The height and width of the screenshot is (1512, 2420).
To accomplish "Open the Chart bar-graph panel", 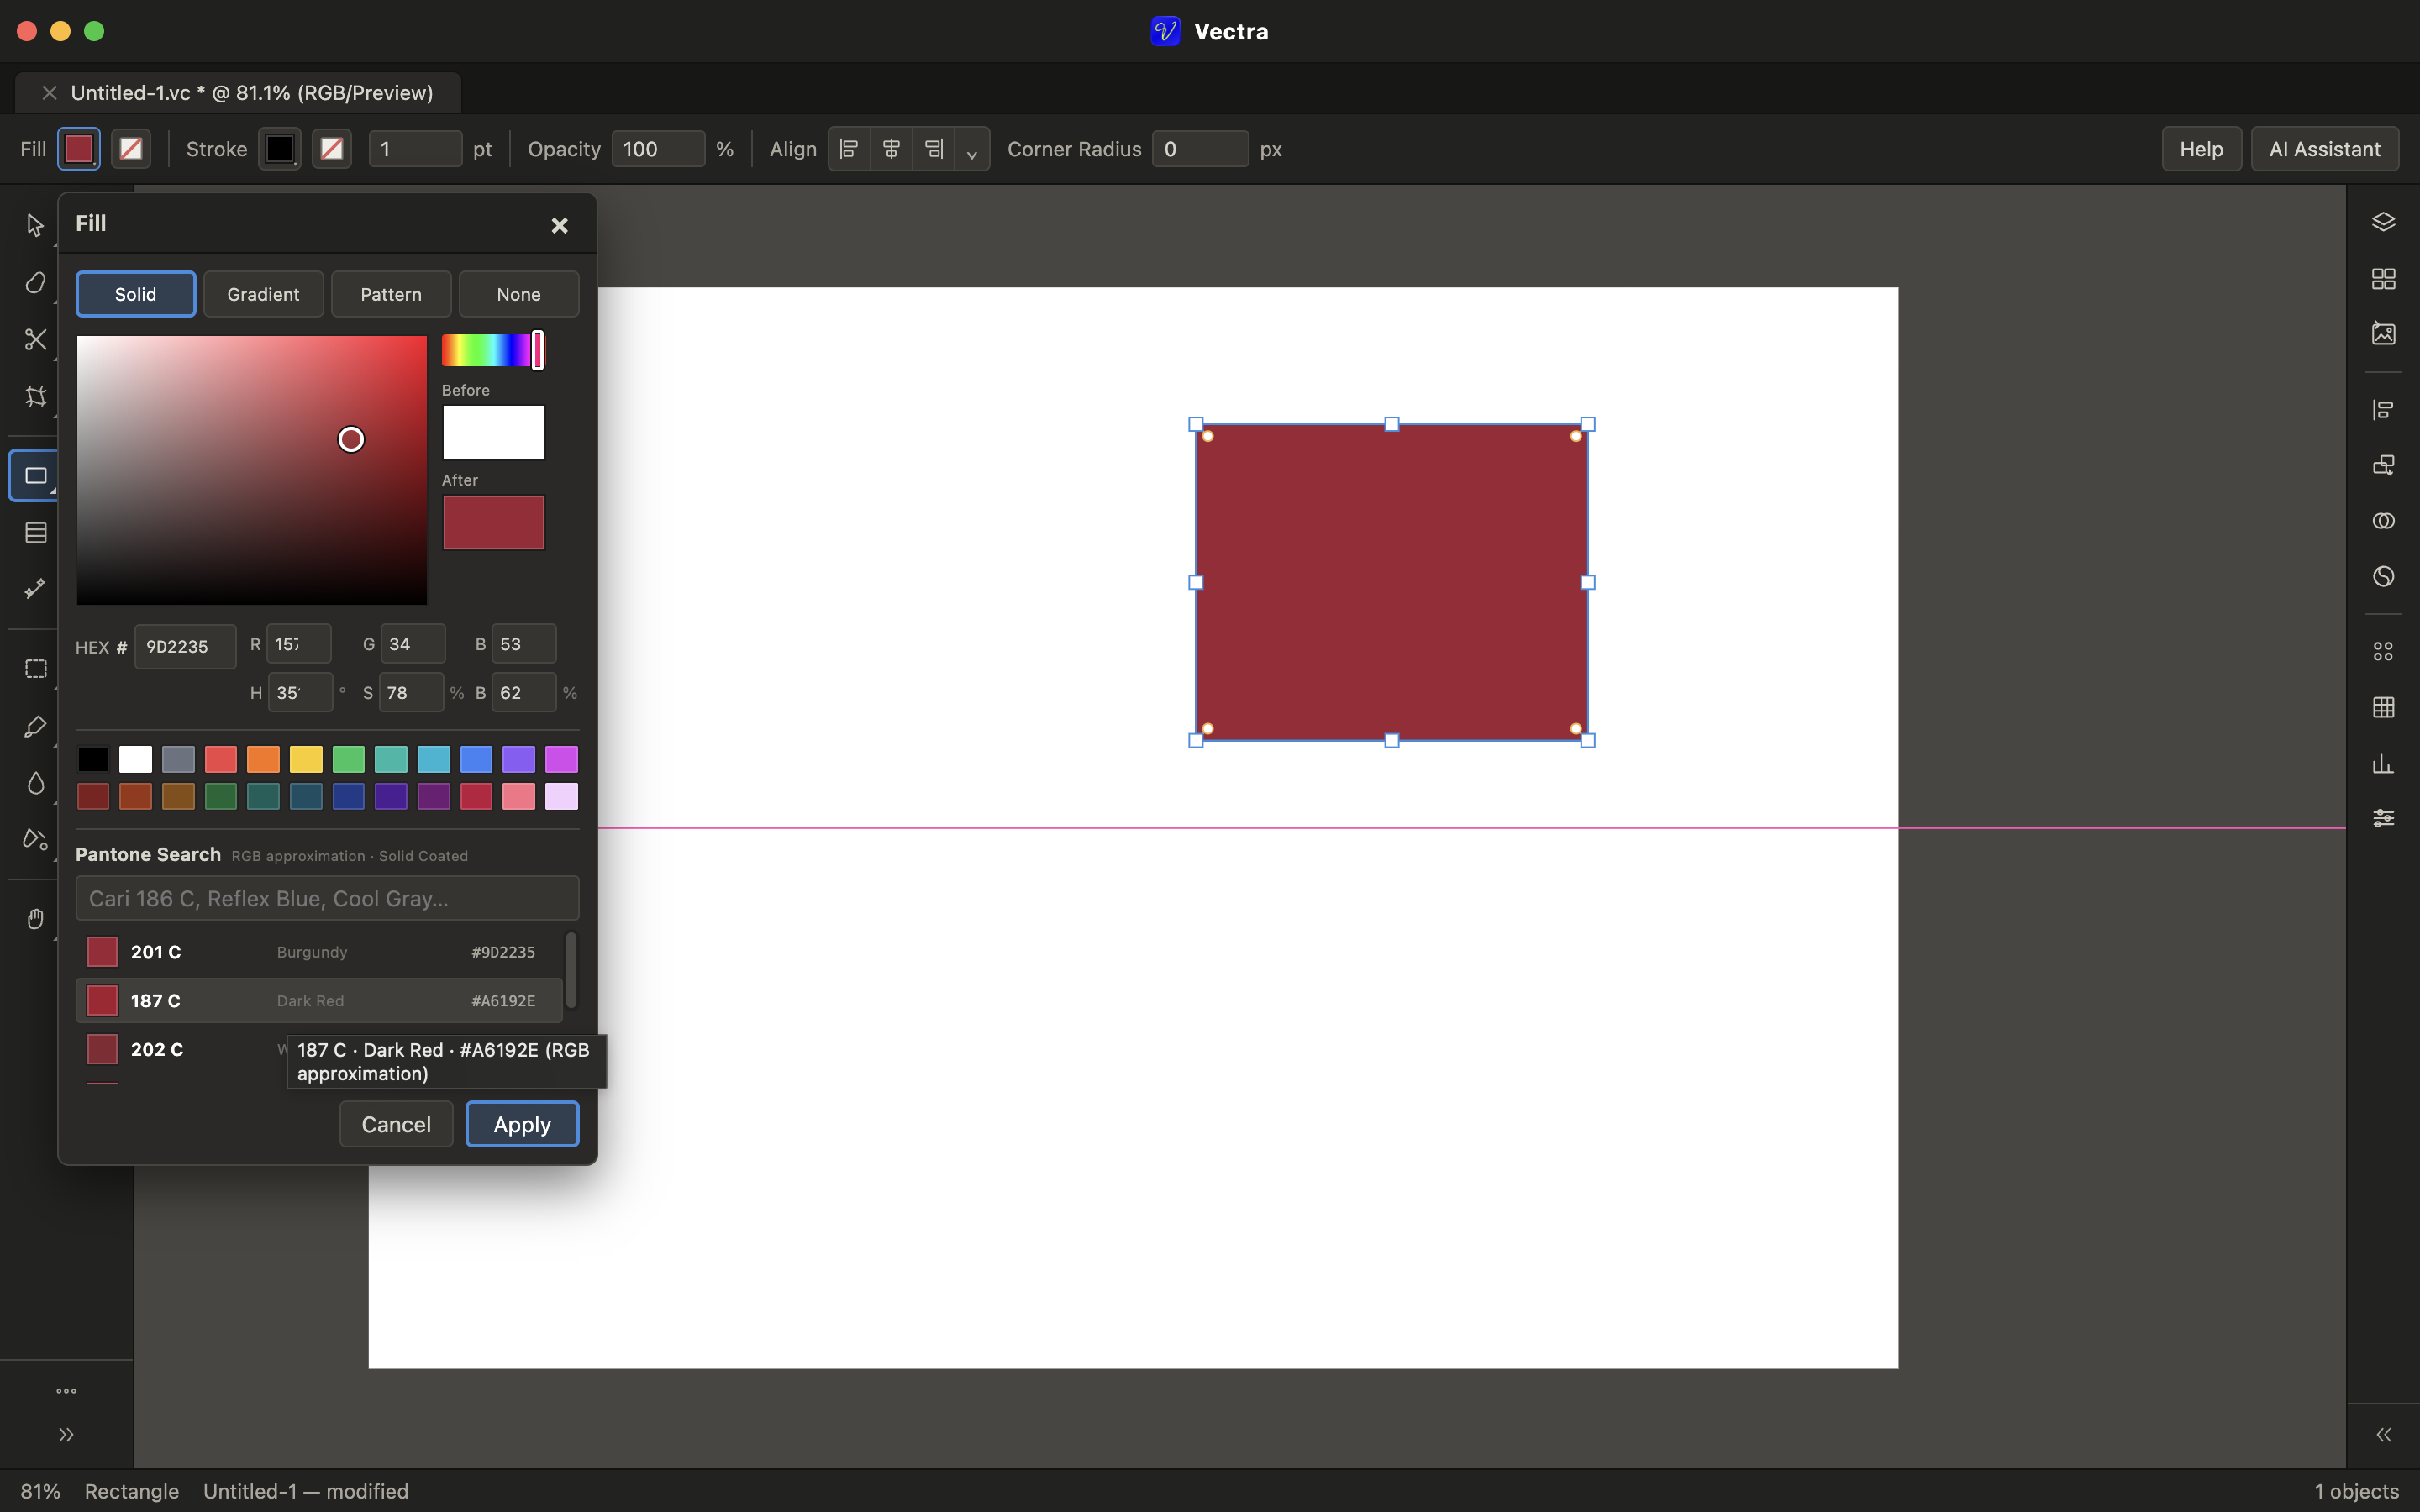I will [x=2383, y=763].
